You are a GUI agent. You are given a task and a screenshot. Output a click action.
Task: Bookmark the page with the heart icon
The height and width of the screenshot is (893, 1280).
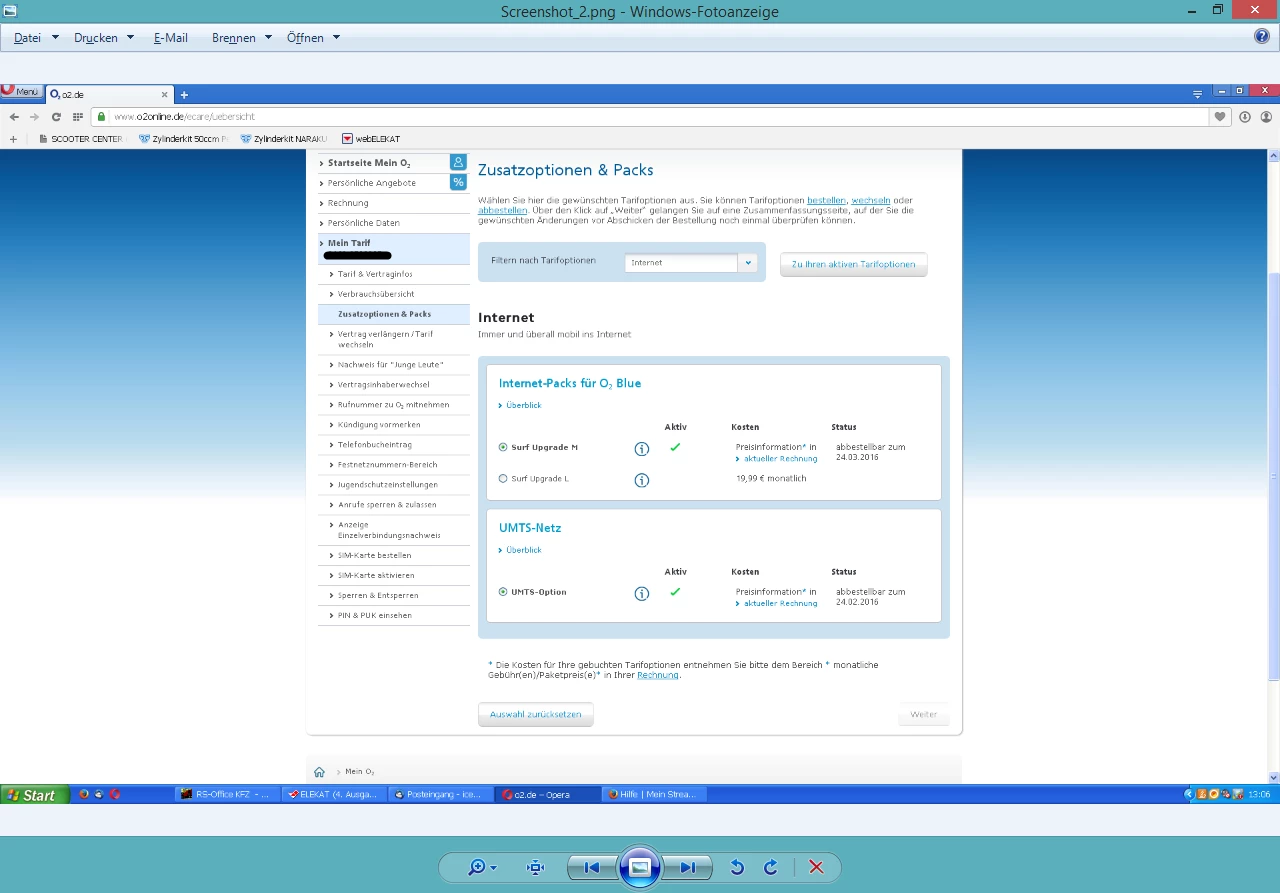1221,117
